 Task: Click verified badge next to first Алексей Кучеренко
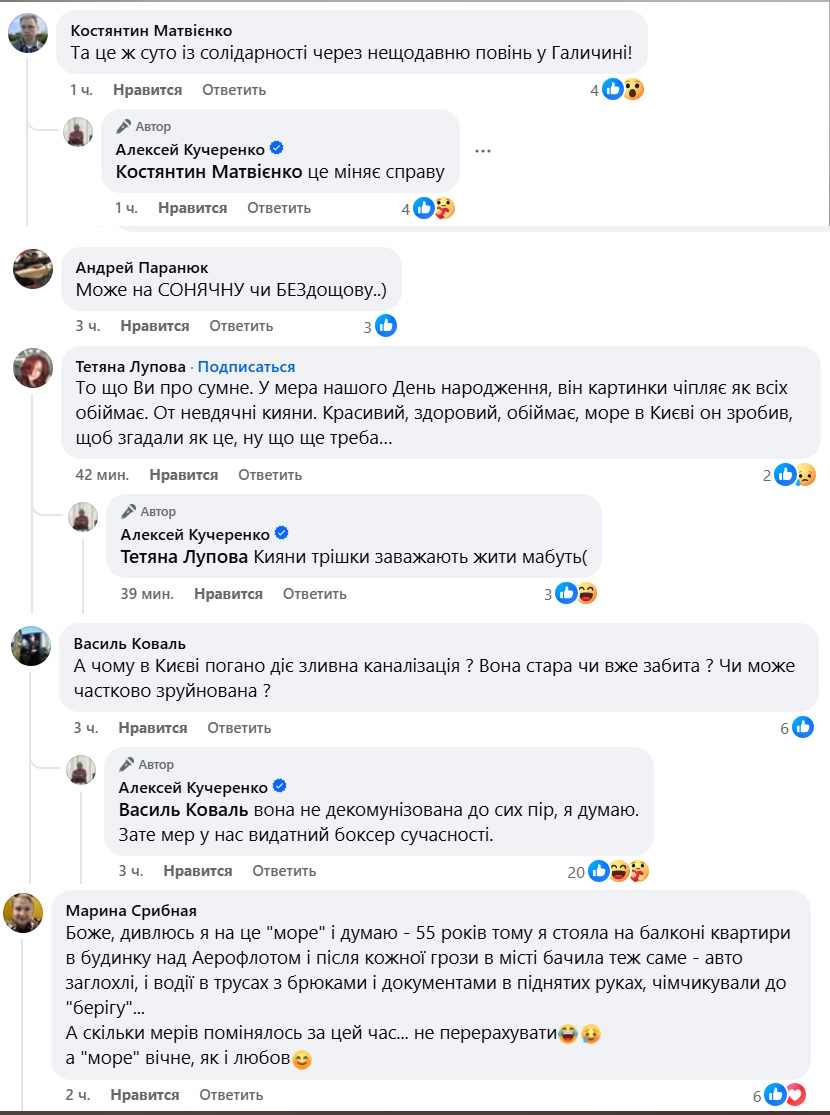[x=277, y=148]
